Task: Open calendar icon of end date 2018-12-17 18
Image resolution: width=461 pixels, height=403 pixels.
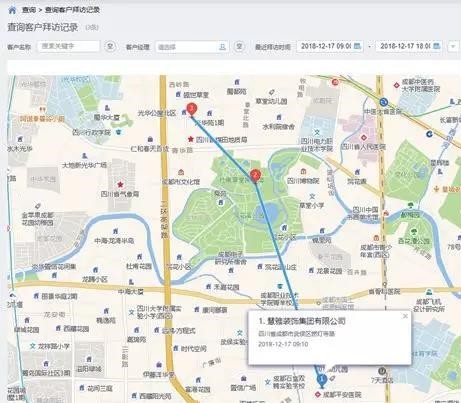Action: [437, 46]
